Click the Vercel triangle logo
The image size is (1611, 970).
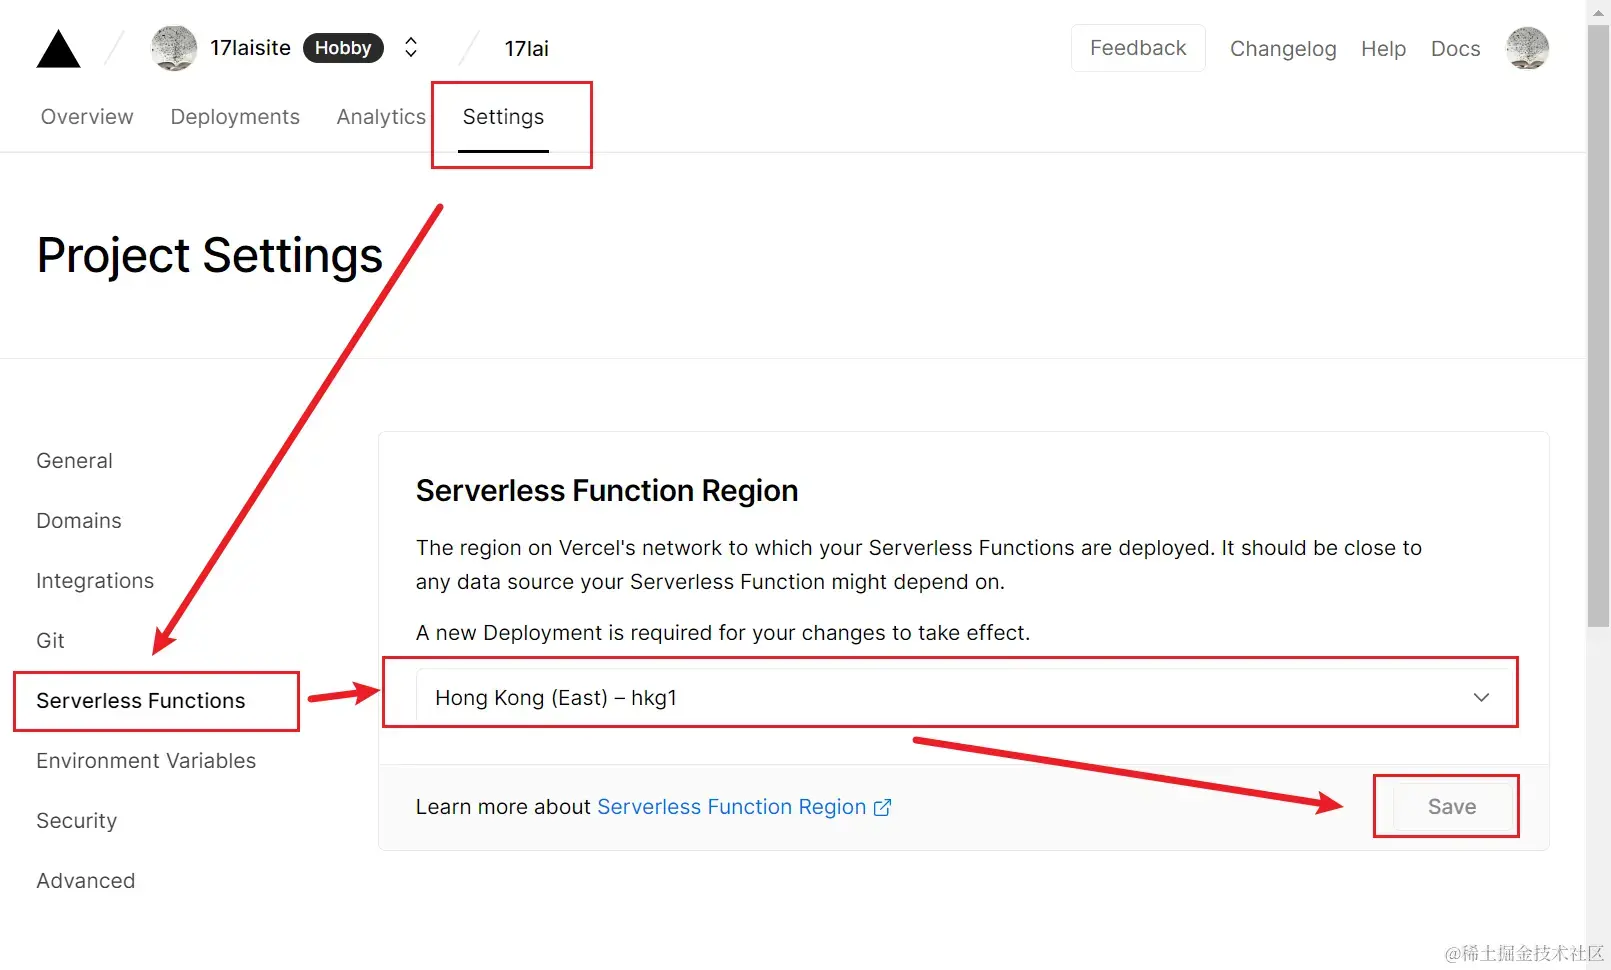pyautogui.click(x=58, y=47)
